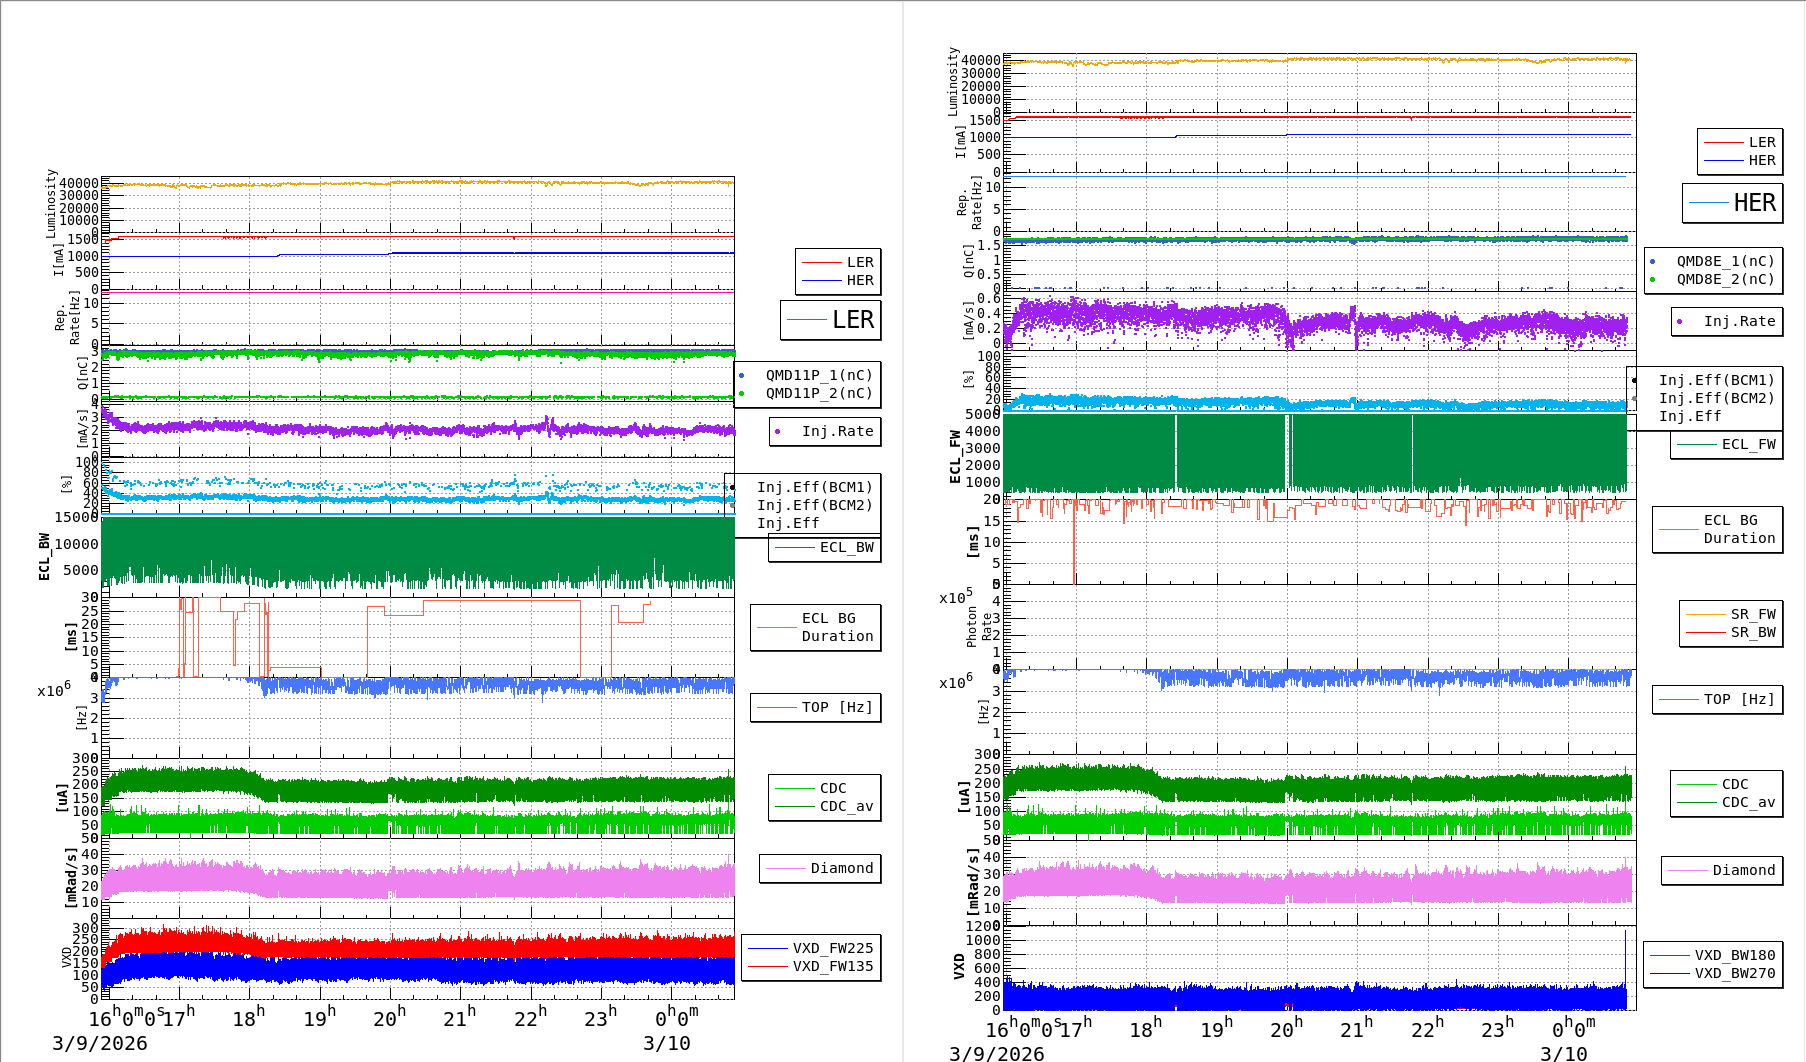
Task: Click the purple Inj.Rate trace in right plot
Action: click(1150, 318)
